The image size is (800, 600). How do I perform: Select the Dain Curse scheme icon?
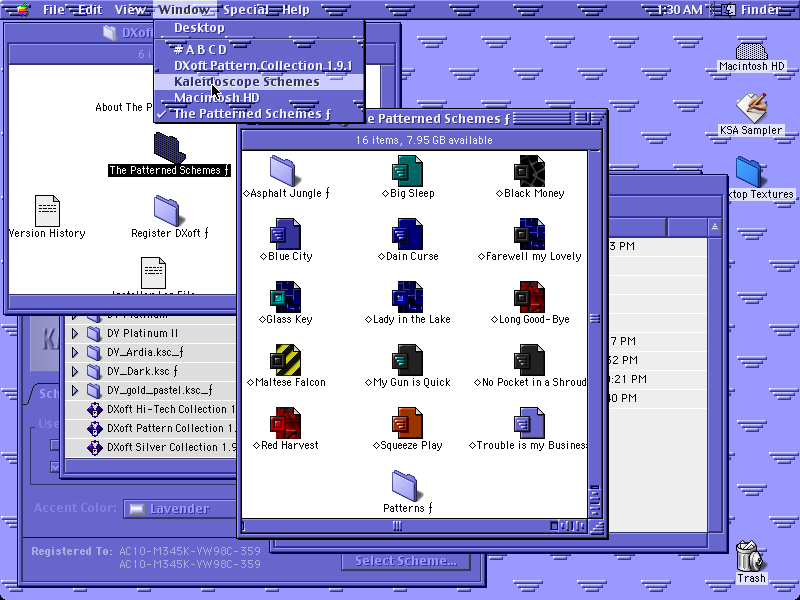pyautogui.click(x=407, y=234)
